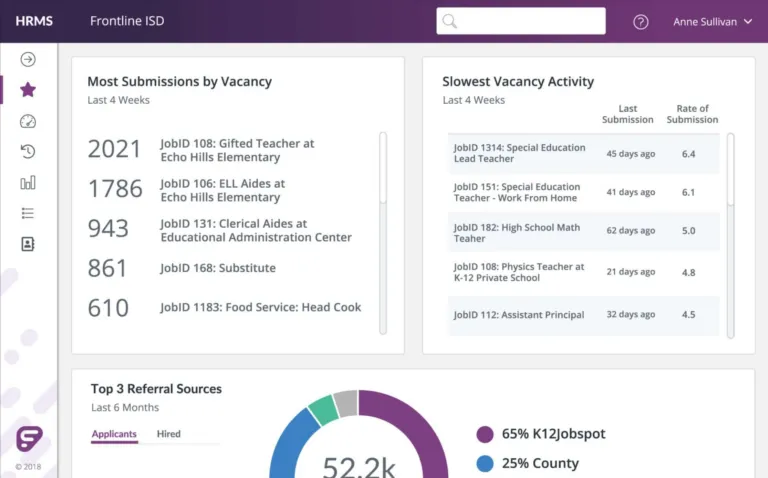This screenshot has height=478, width=768.
Task: Click inside the top search field
Action: tap(530, 21)
